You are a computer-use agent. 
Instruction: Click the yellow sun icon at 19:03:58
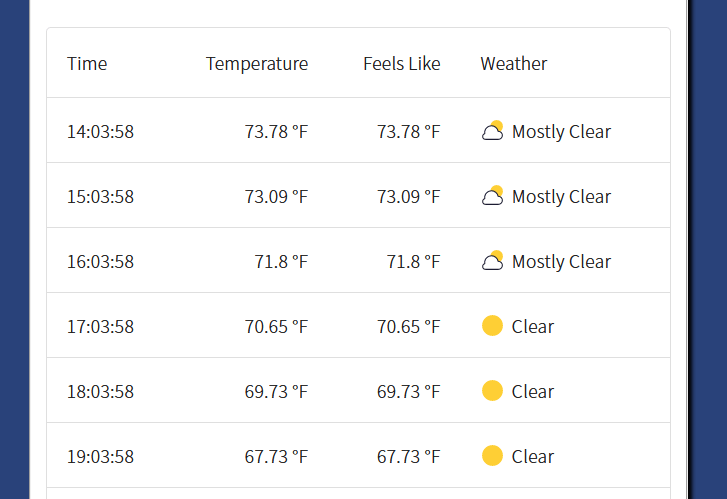492,455
